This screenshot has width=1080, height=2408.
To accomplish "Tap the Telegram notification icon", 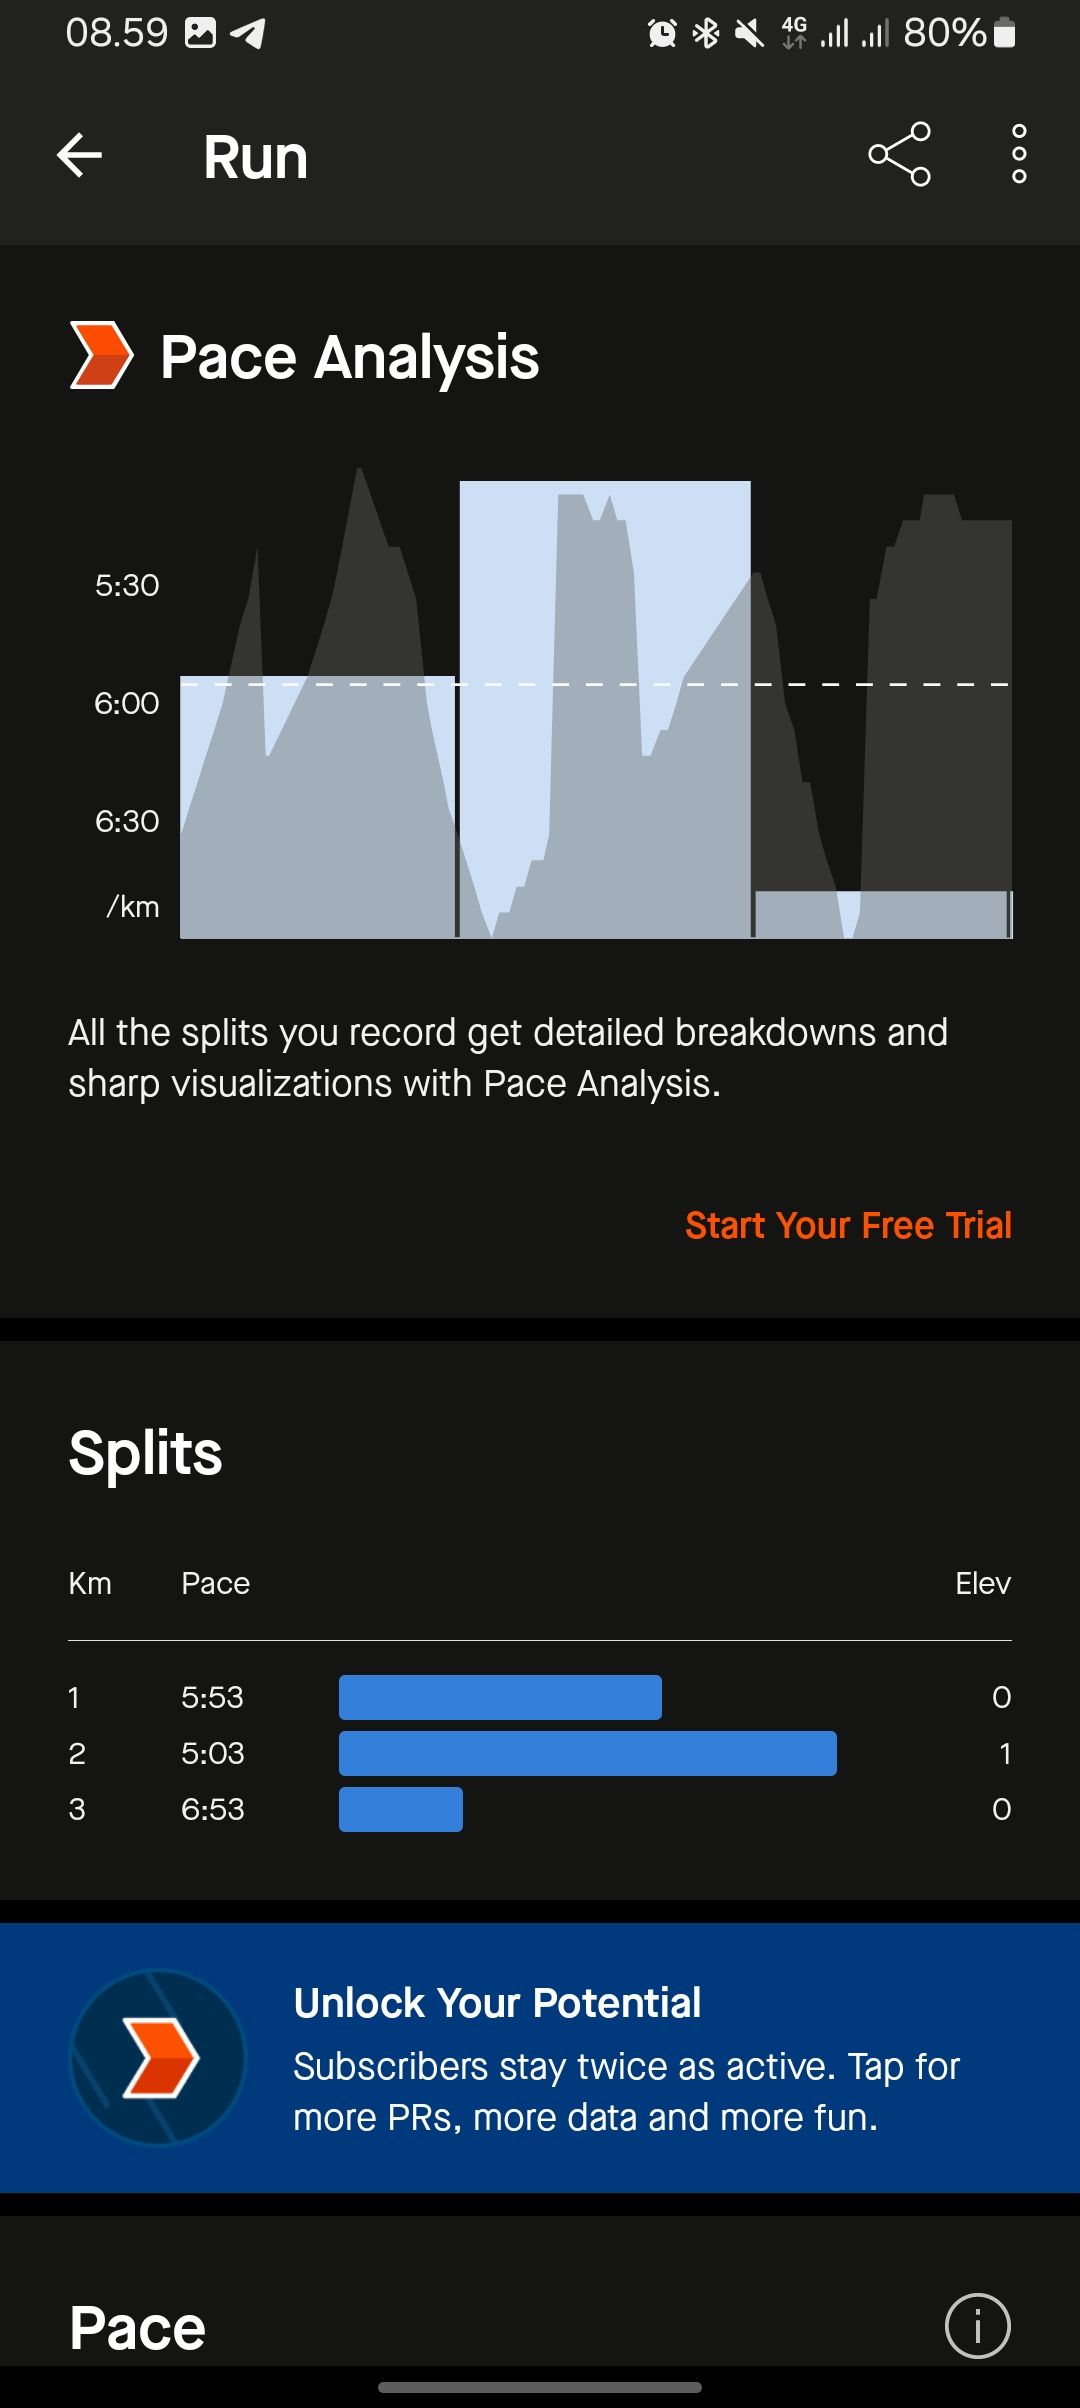I will click(247, 33).
